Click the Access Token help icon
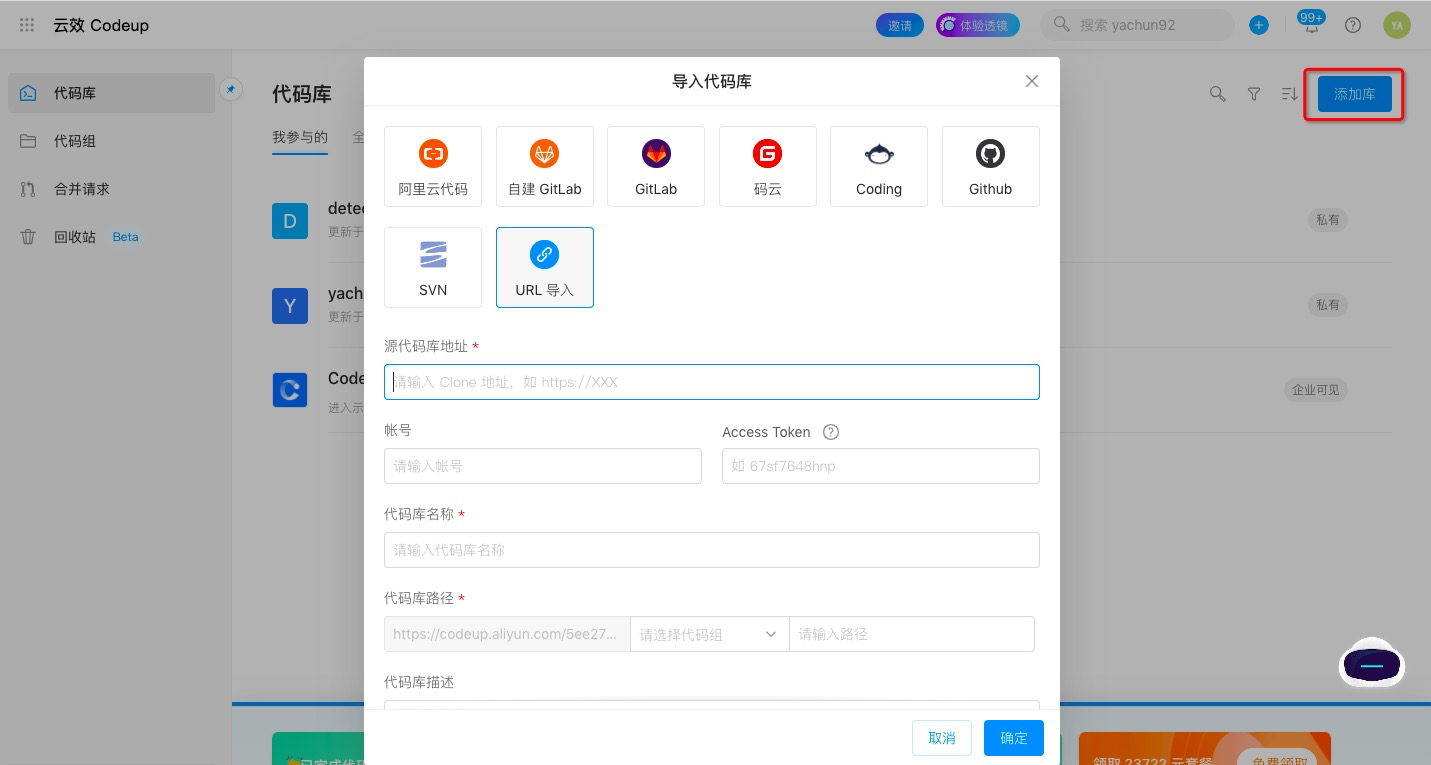 [x=830, y=431]
